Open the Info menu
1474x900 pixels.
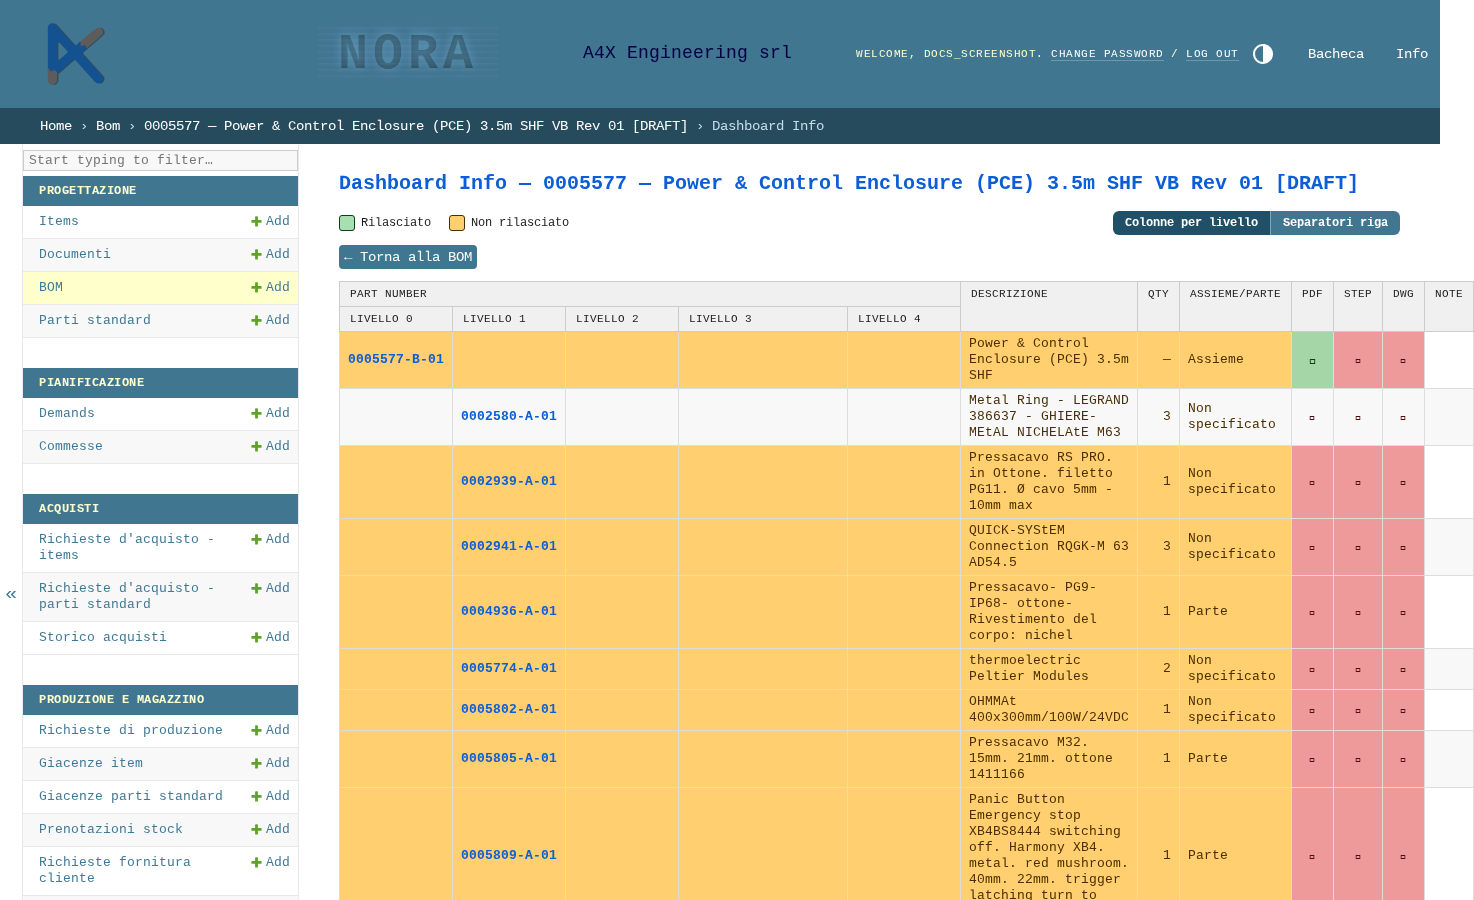[1412, 54]
